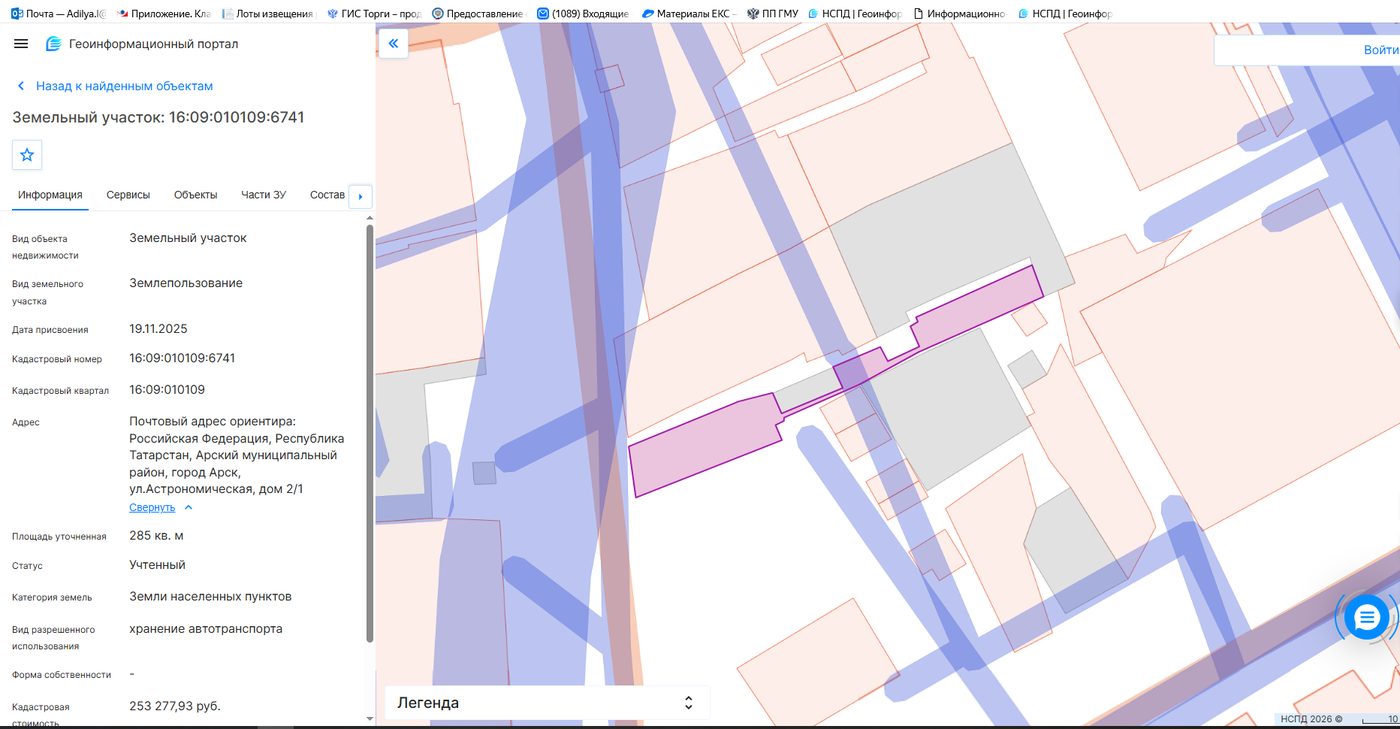Switch to the Почта browser tab
The image size is (1400, 729).
pos(58,14)
